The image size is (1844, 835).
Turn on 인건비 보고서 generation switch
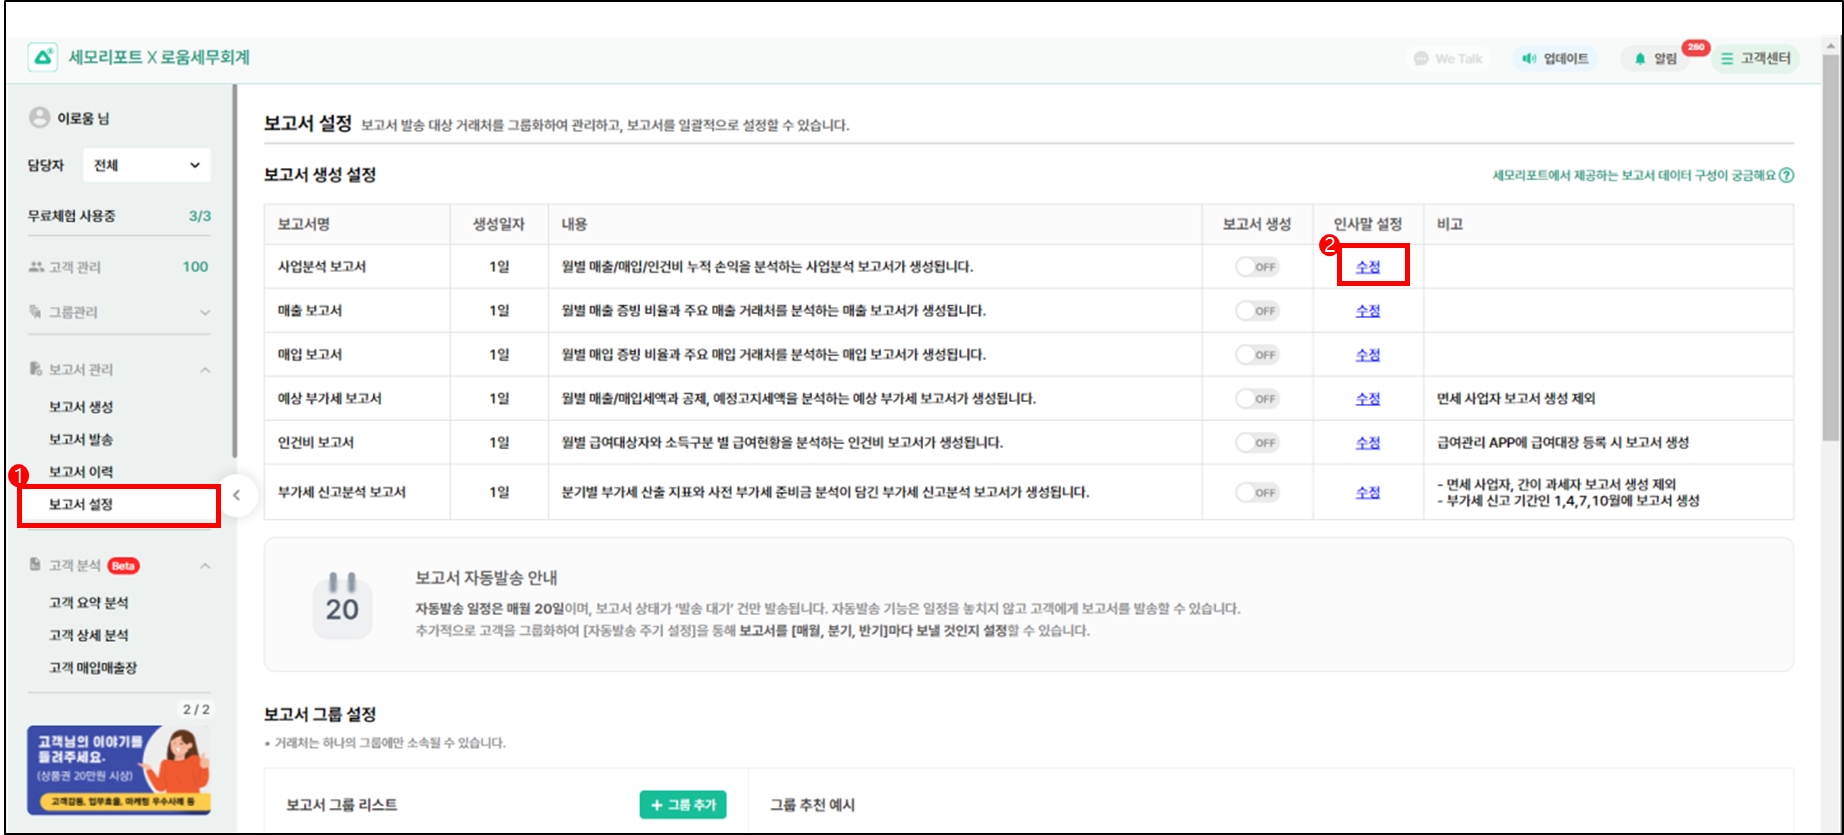point(1257,443)
